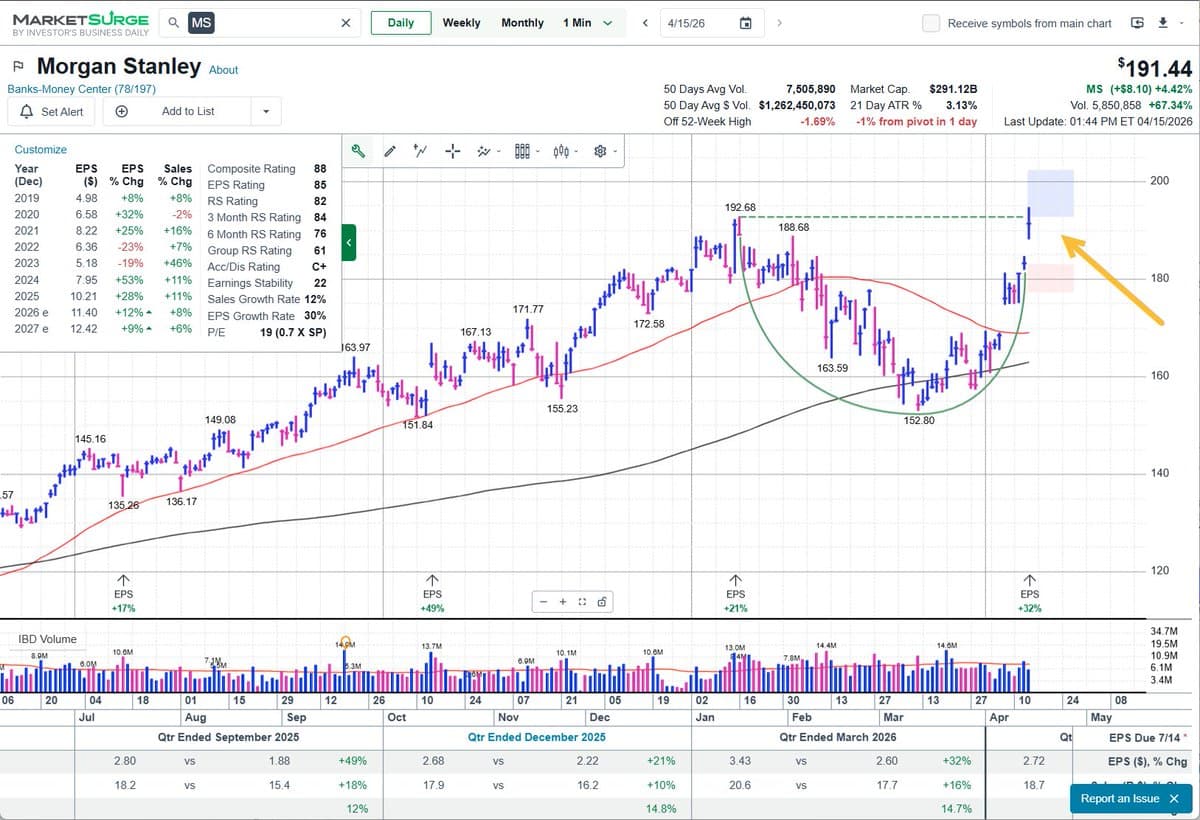This screenshot has height=820, width=1200.
Task: Close the Report an Issue banner
Action: pos(1174,798)
